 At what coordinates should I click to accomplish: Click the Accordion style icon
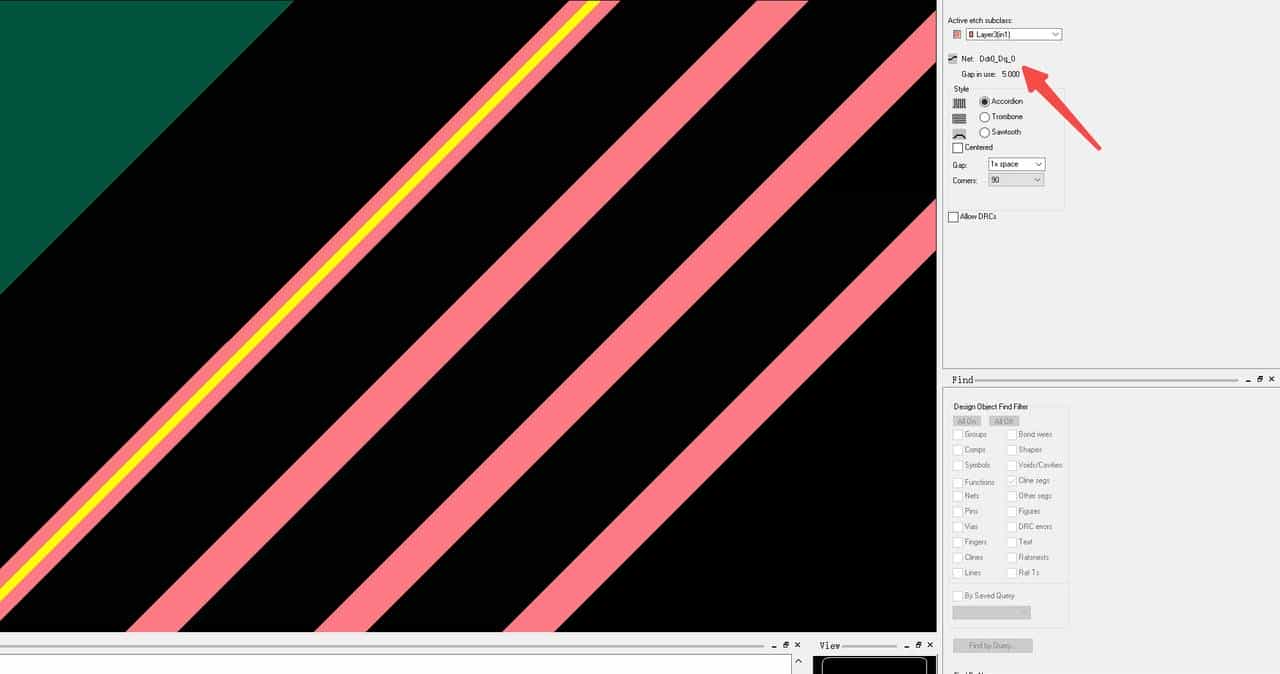[x=959, y=103]
